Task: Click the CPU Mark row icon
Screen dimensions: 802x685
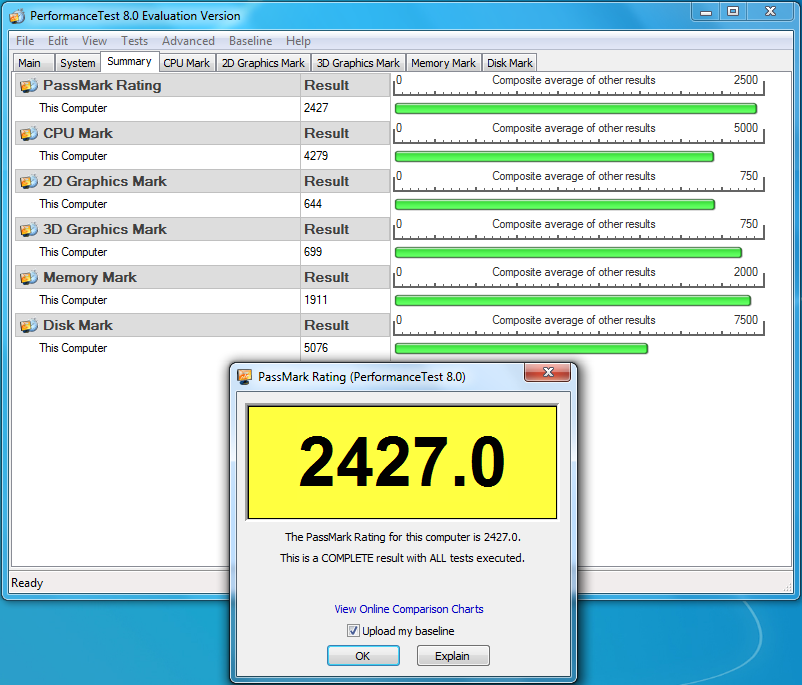Action: pyautogui.click(x=29, y=134)
